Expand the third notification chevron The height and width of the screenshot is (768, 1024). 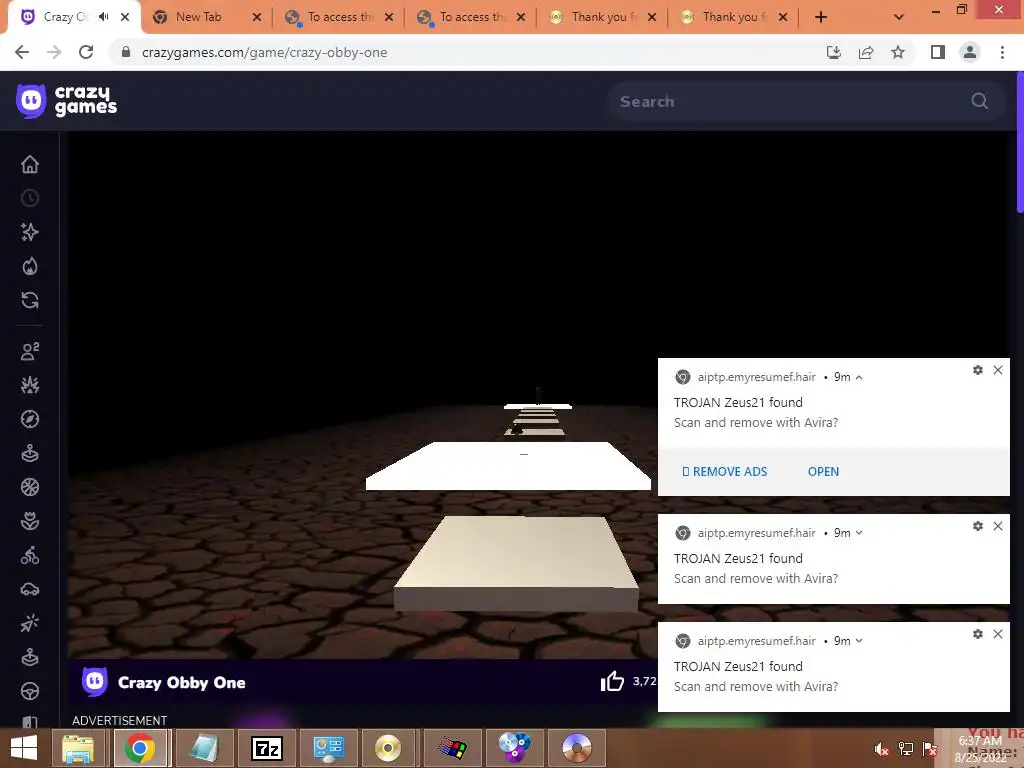pyautogui.click(x=859, y=641)
